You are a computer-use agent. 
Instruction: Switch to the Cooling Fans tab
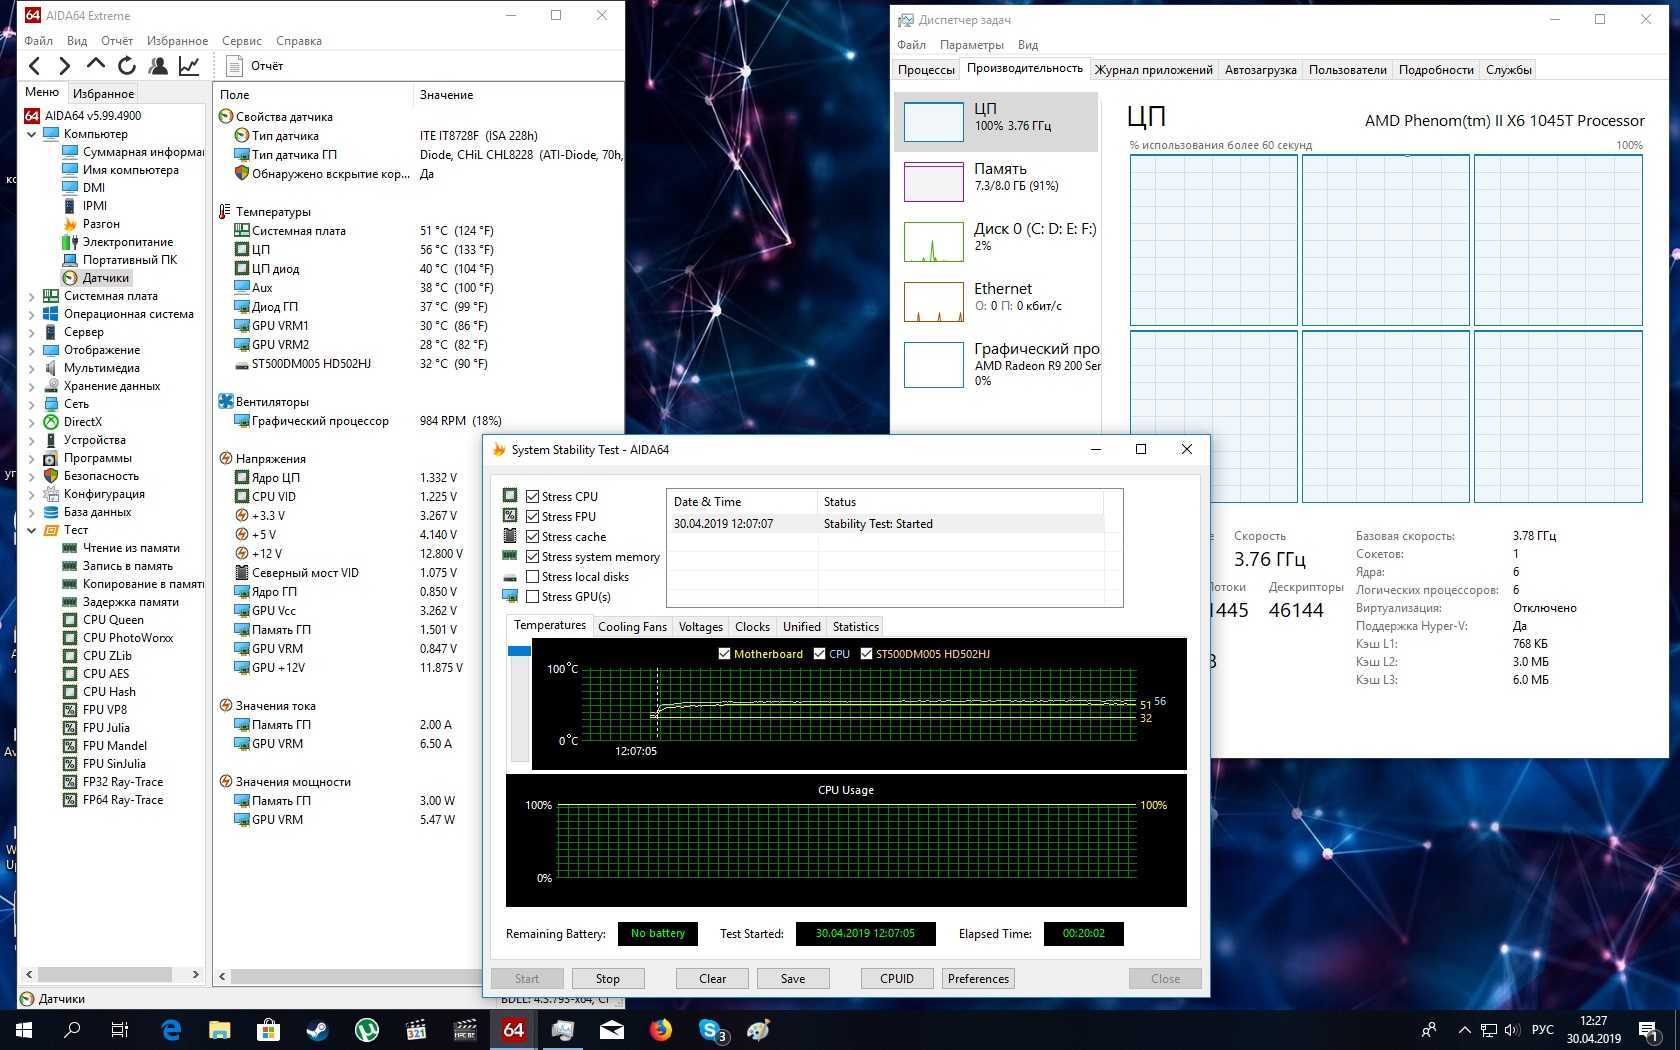[632, 627]
